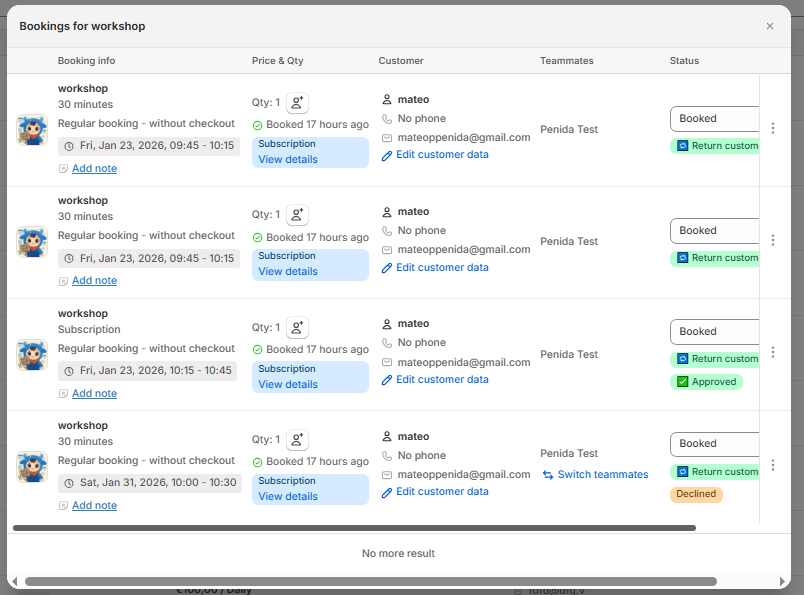804x595 pixels.
Task: Click Add note in Jan 31 booking row
Action: 94,506
